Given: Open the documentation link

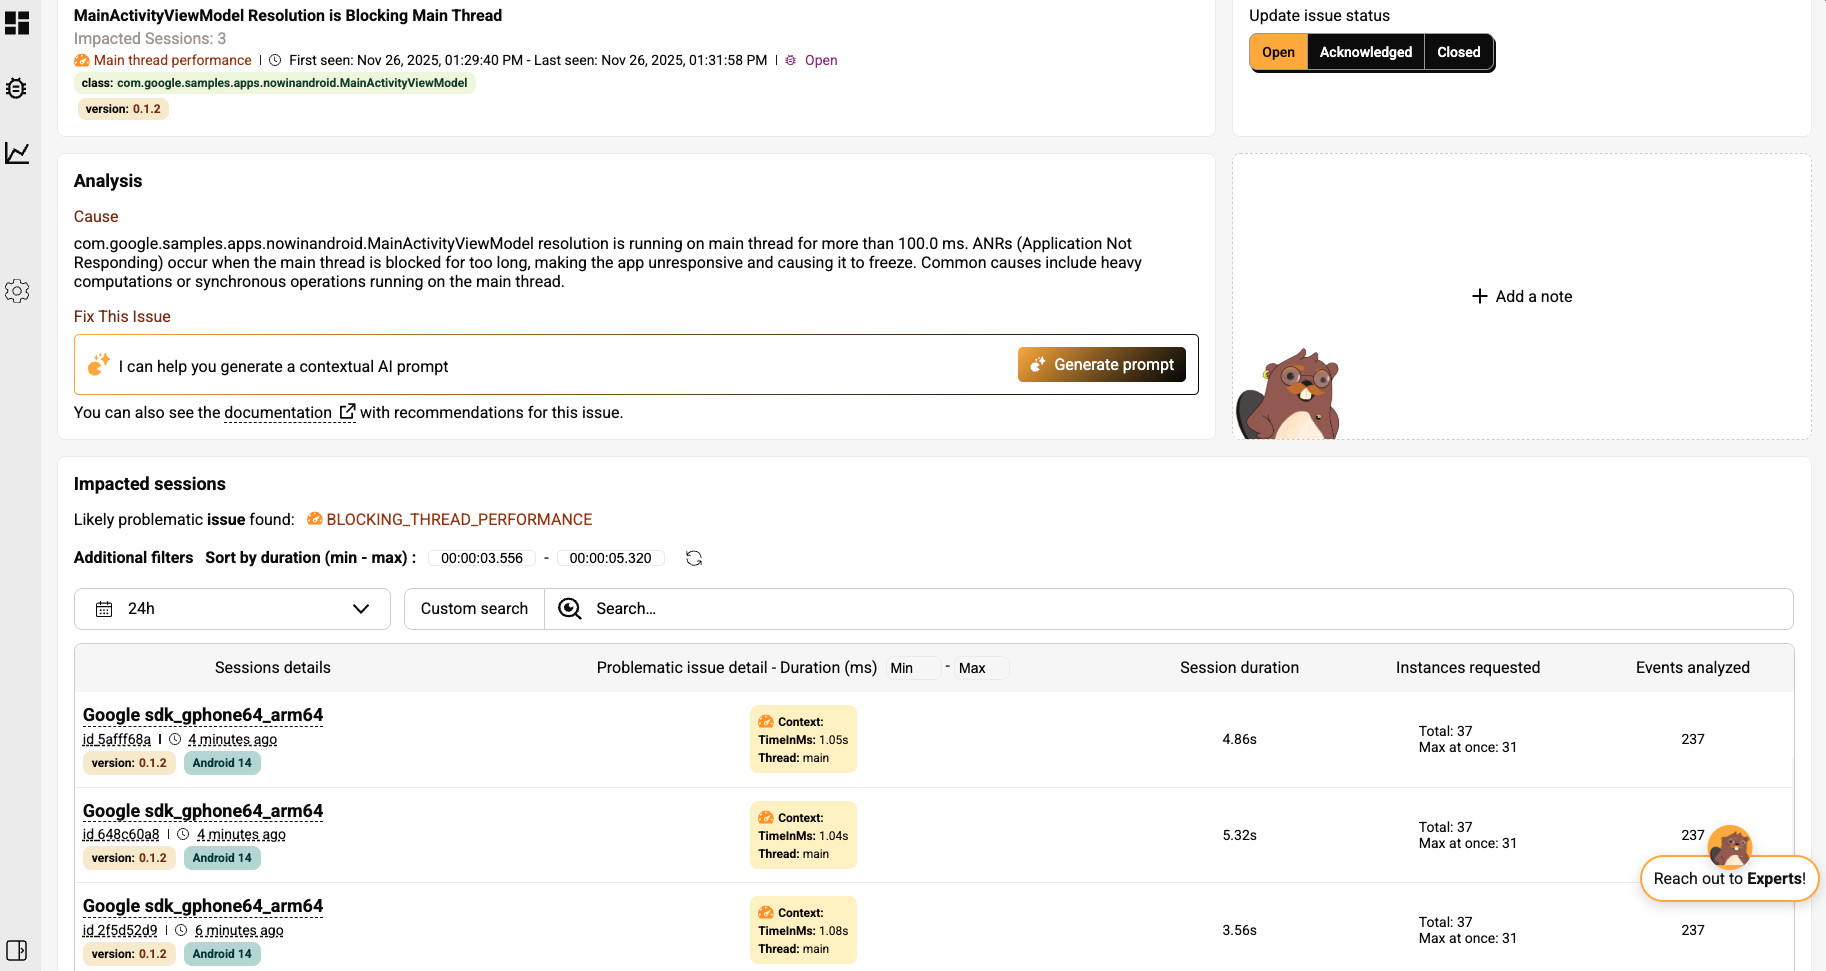Looking at the screenshot, I should tap(278, 413).
